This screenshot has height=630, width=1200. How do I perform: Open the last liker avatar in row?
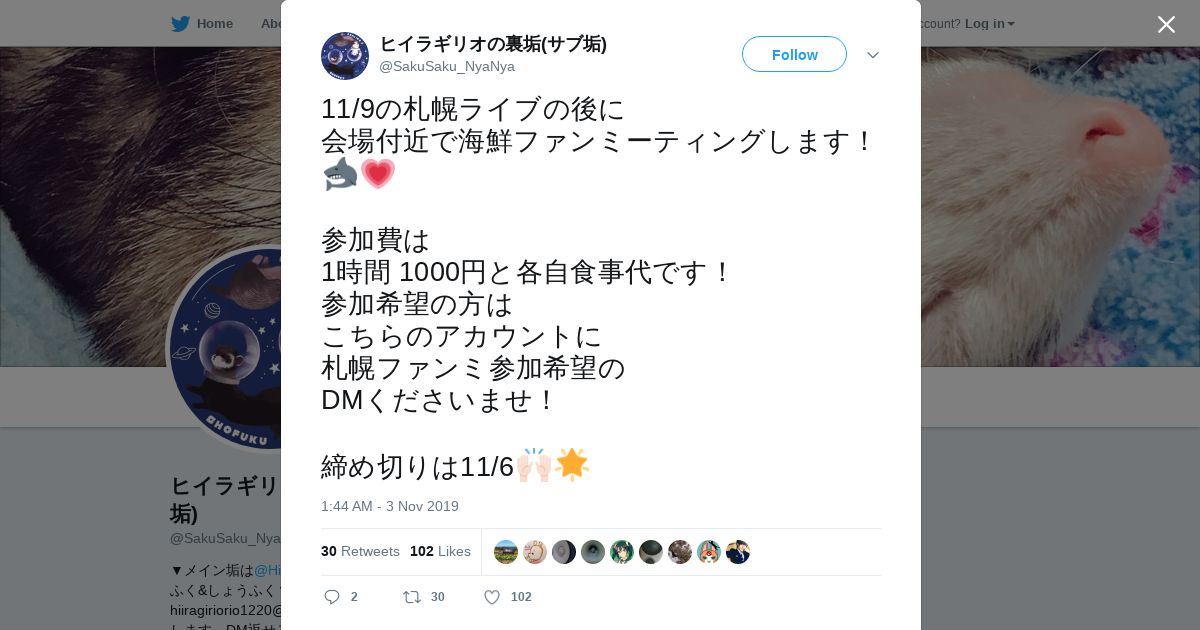click(738, 552)
